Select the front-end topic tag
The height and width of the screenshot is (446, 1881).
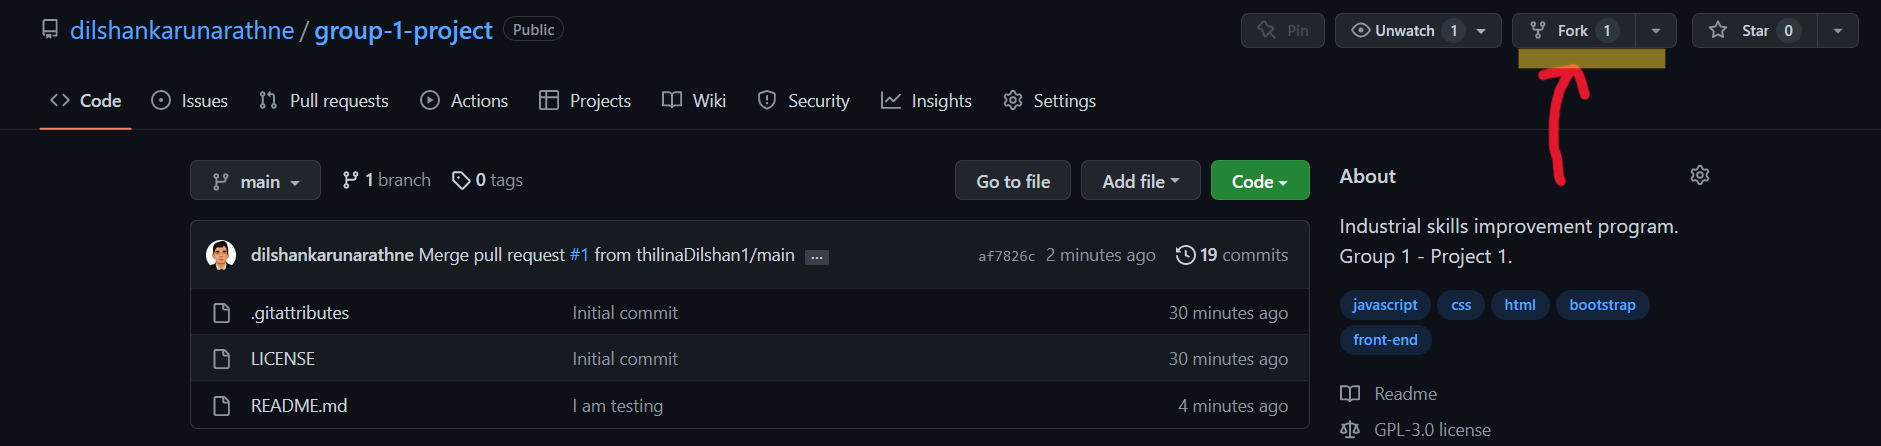tap(1385, 340)
